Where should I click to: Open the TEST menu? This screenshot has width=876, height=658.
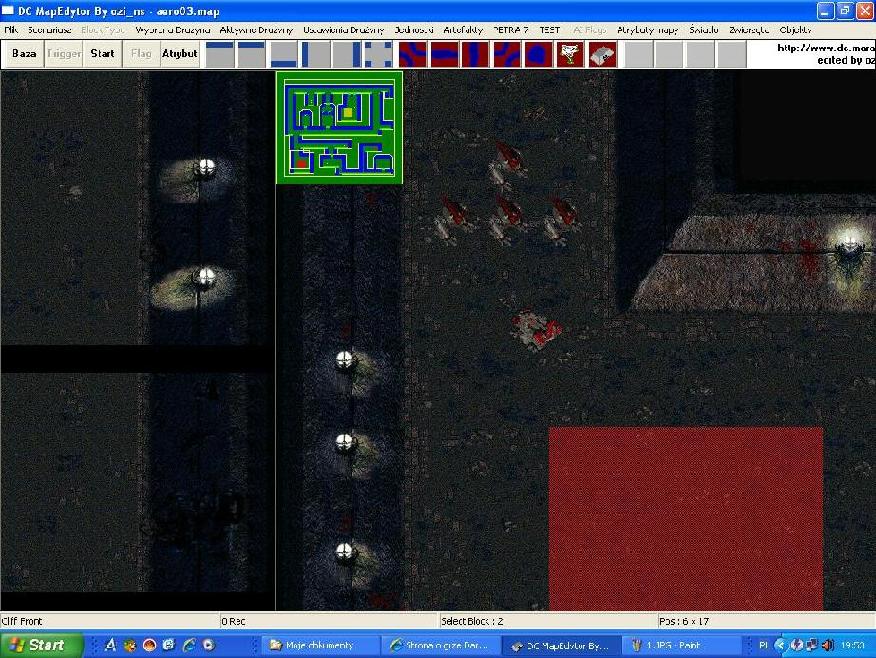(x=550, y=30)
